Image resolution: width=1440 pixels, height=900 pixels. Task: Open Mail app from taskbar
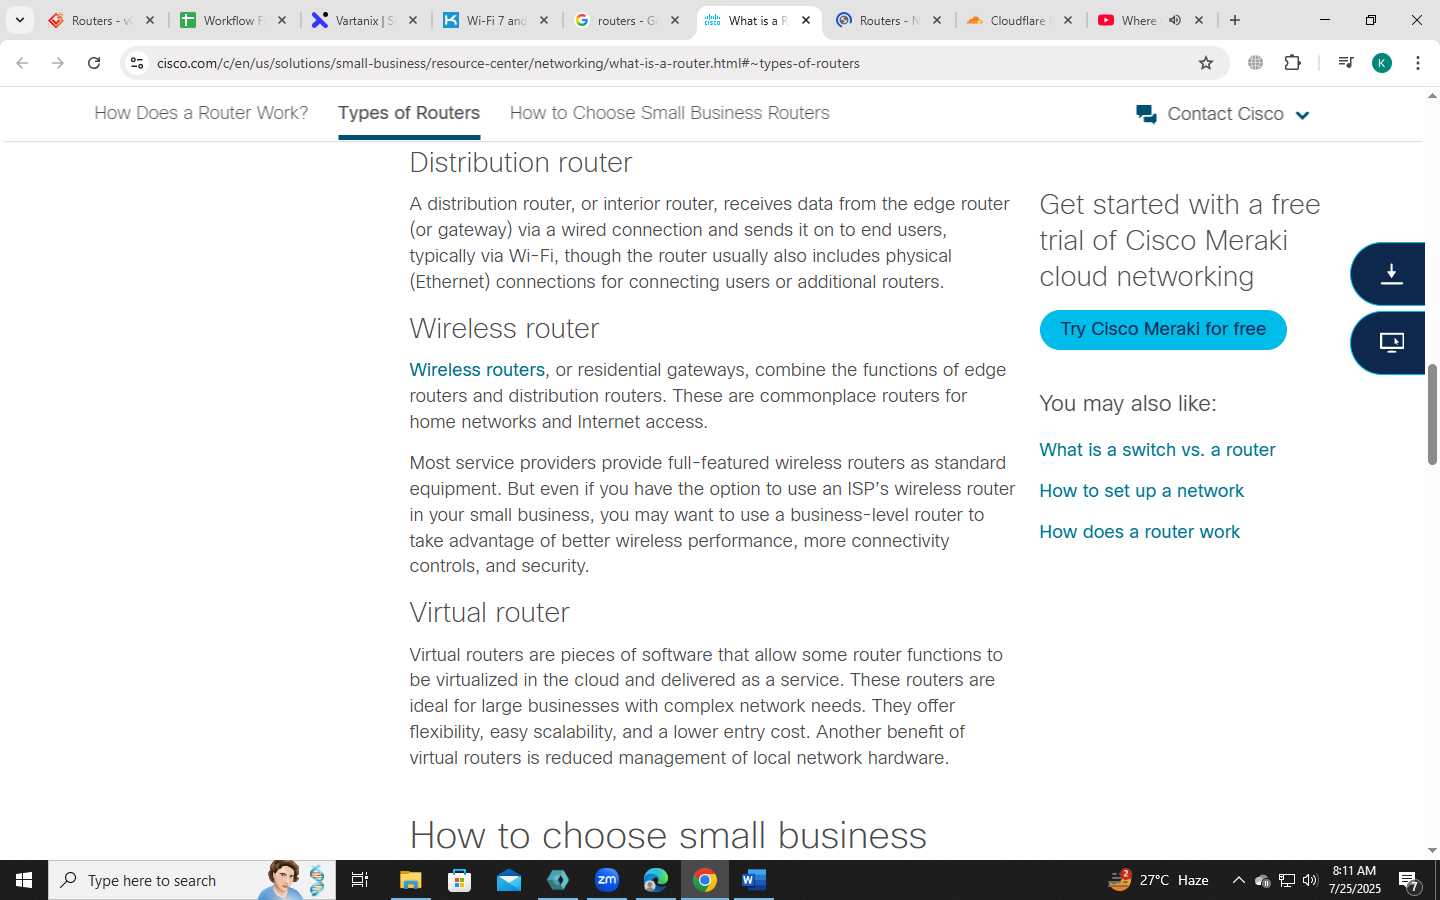[508, 880]
